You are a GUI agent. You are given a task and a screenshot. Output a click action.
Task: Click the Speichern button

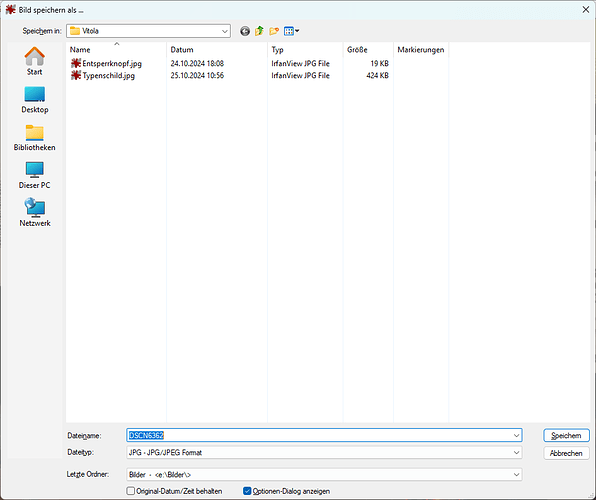point(566,436)
